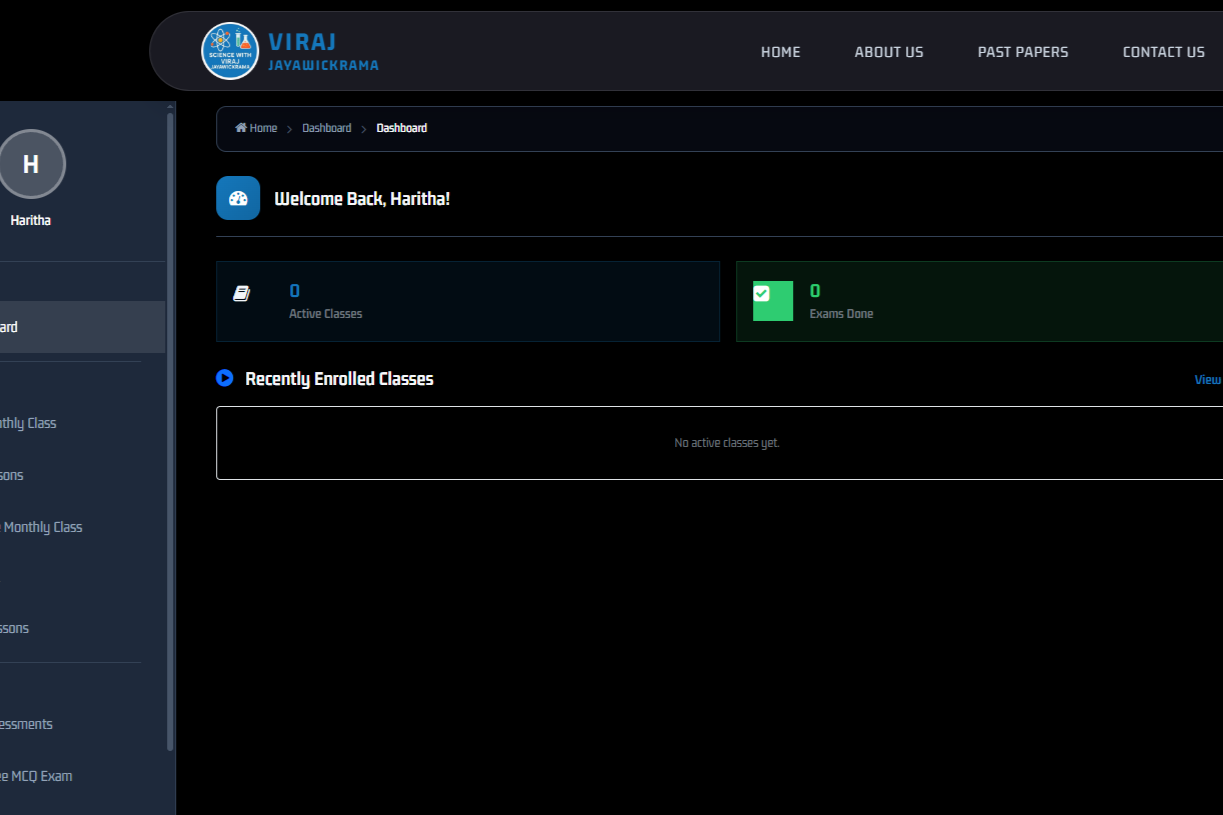The width and height of the screenshot is (1223, 815).
Task: Go to ABOUT US page
Action: tap(888, 52)
